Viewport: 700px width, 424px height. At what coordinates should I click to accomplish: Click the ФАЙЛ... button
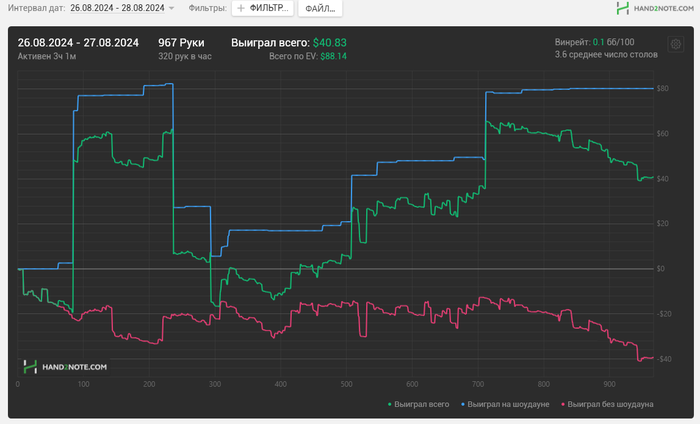click(320, 8)
